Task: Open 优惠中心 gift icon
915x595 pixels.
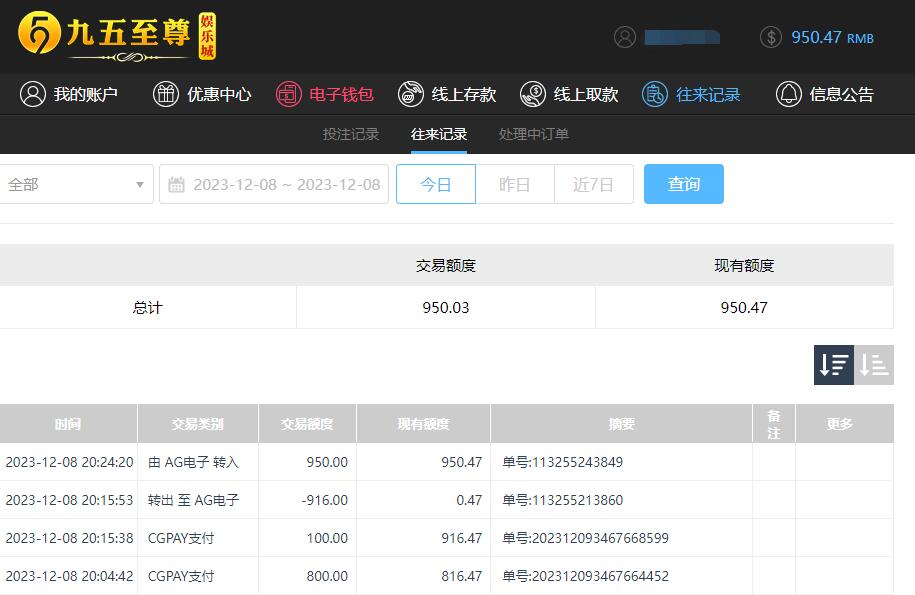Action: pos(166,94)
